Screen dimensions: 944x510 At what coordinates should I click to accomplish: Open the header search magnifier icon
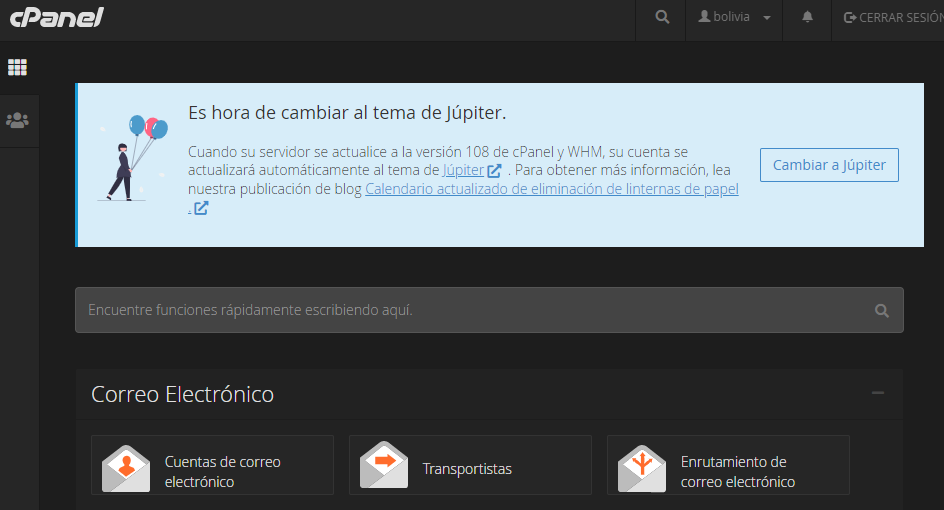coord(662,17)
